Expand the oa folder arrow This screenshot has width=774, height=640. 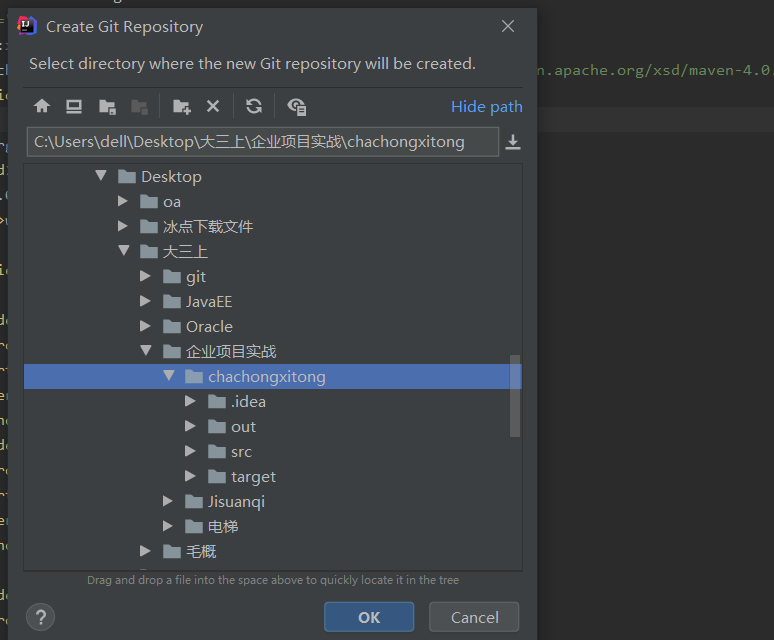click(x=123, y=201)
